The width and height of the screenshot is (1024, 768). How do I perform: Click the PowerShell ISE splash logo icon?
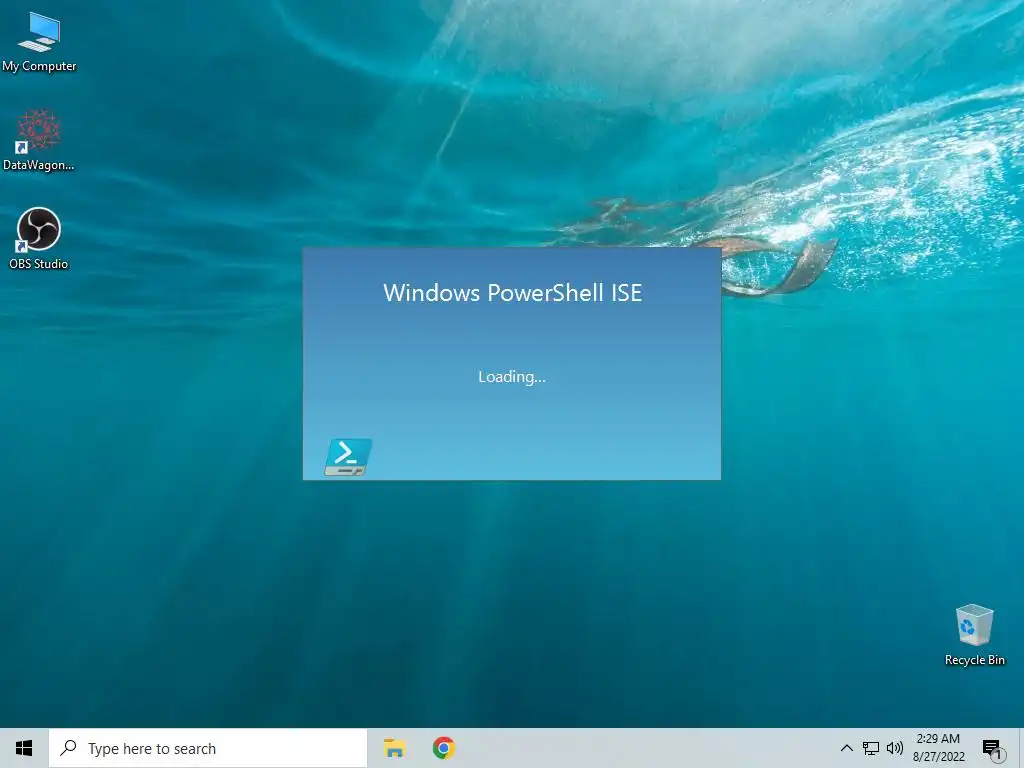point(348,456)
